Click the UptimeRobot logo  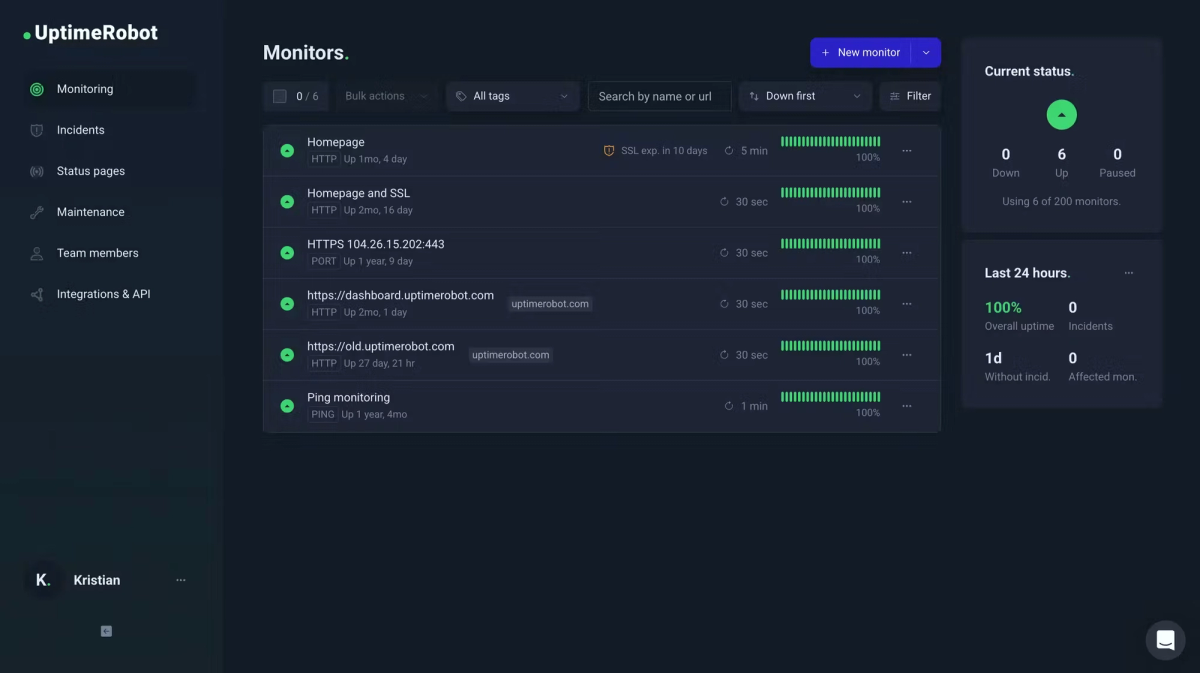(x=91, y=33)
